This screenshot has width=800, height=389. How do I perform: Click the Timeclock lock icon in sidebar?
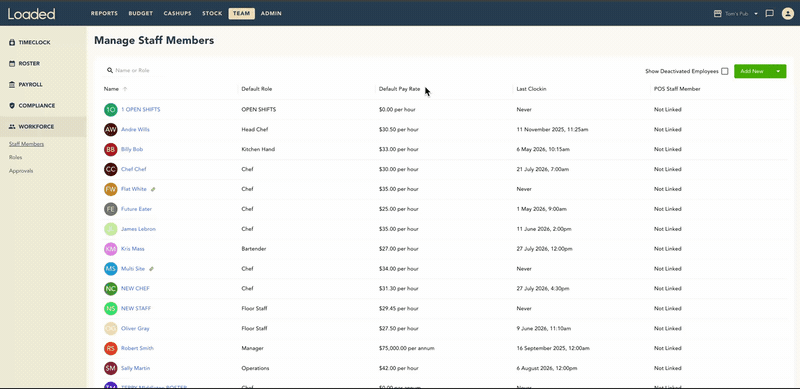12,43
